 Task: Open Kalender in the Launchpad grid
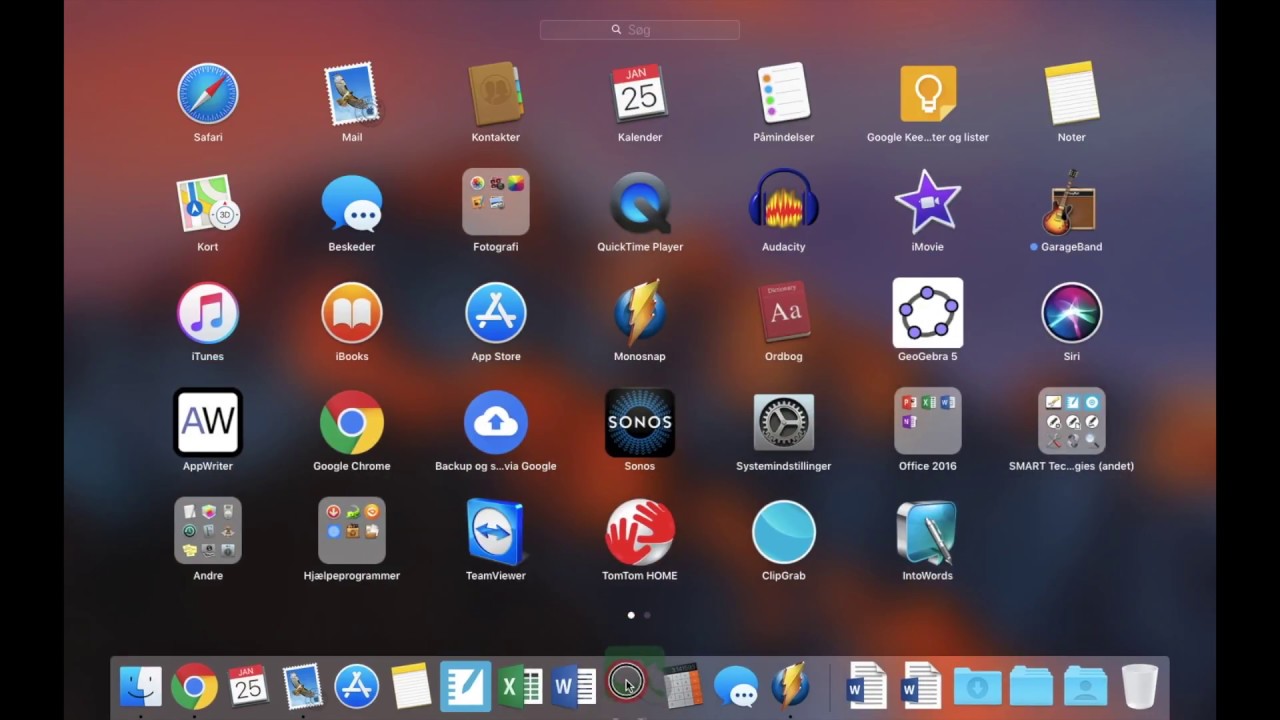pyautogui.click(x=640, y=94)
